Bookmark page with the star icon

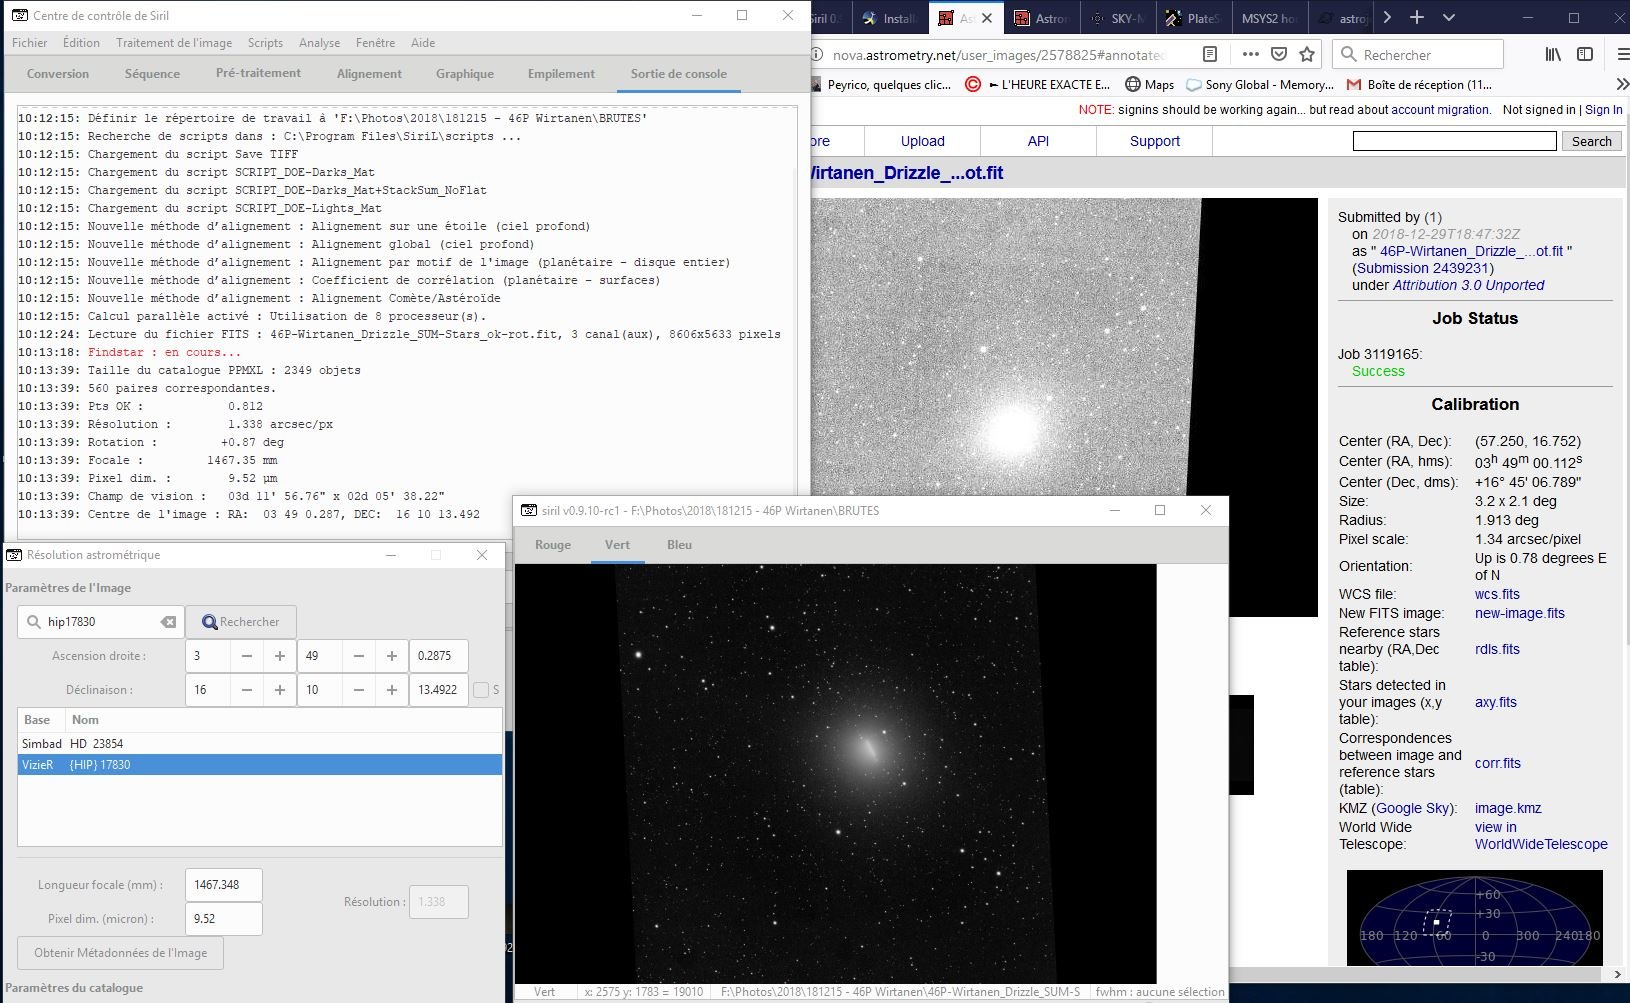pos(1306,54)
